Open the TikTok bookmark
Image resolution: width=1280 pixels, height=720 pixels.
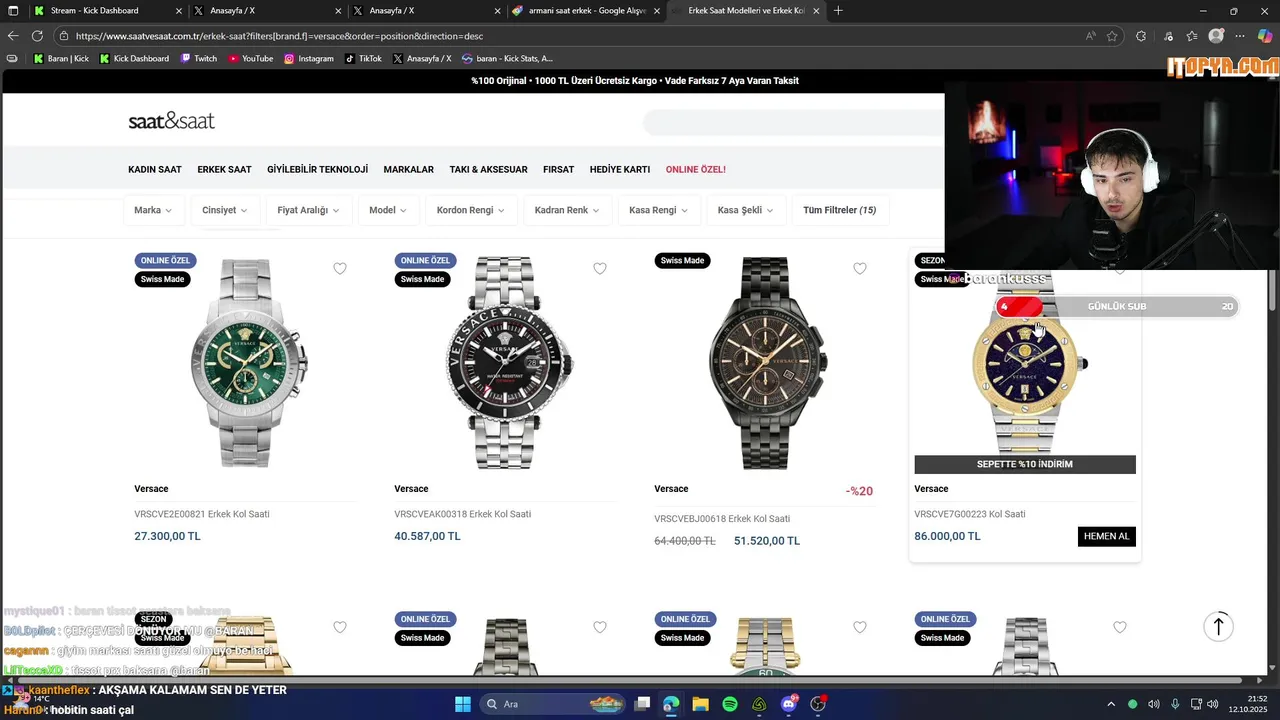(x=363, y=58)
